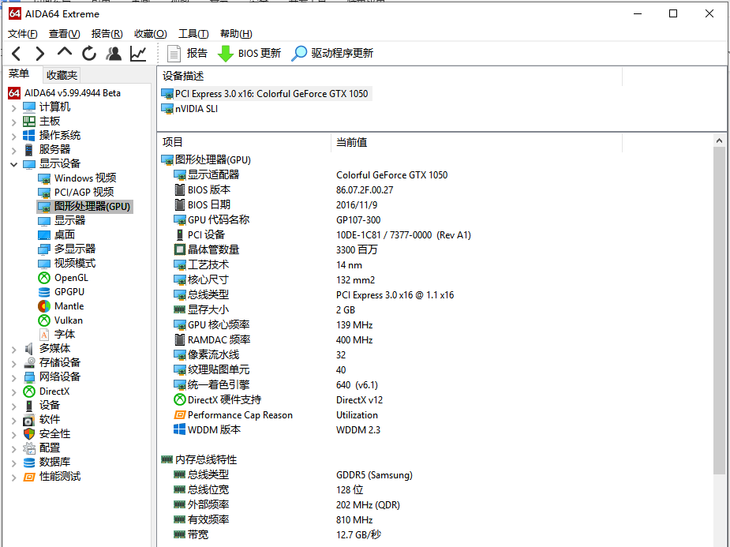Expand the 计算机 tree node
The height and width of the screenshot is (547, 730).
[x=14, y=108]
